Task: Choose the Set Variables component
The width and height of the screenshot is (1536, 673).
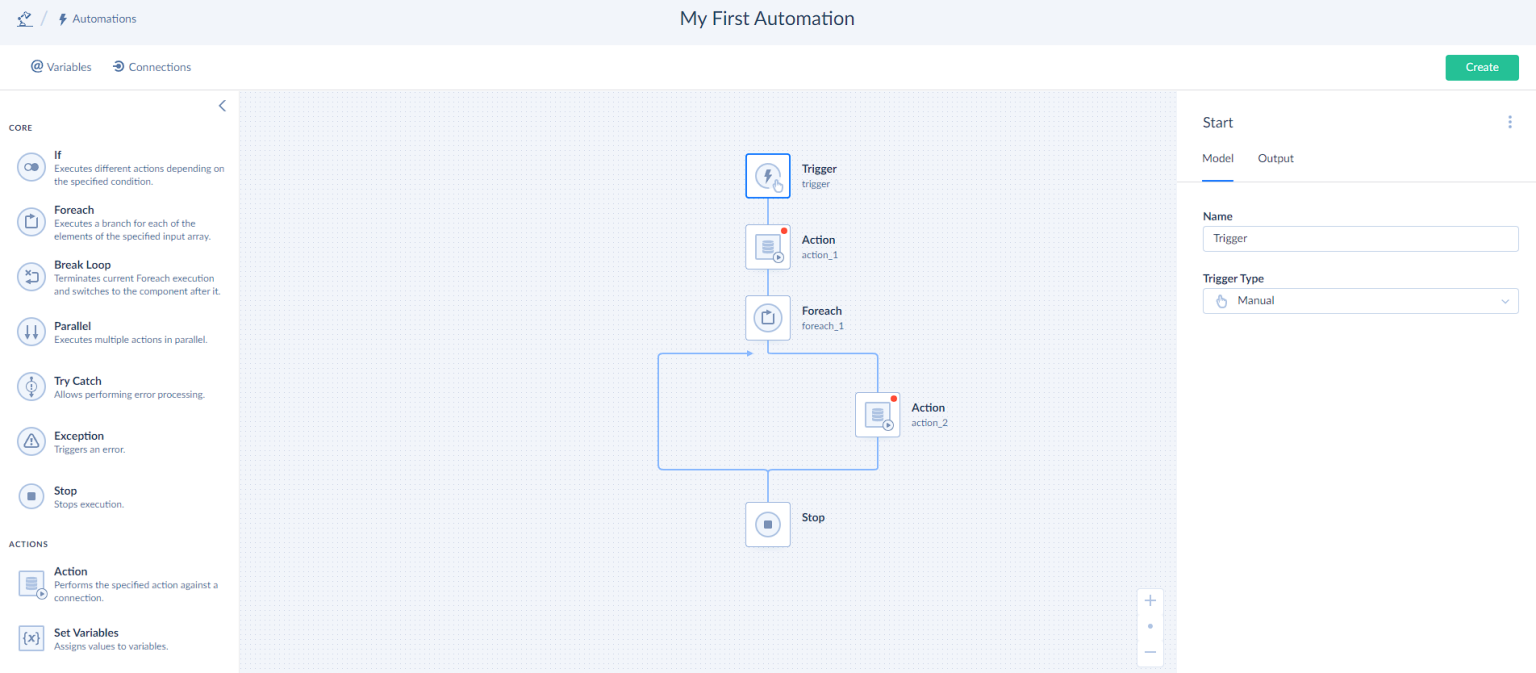Action: pos(120,639)
